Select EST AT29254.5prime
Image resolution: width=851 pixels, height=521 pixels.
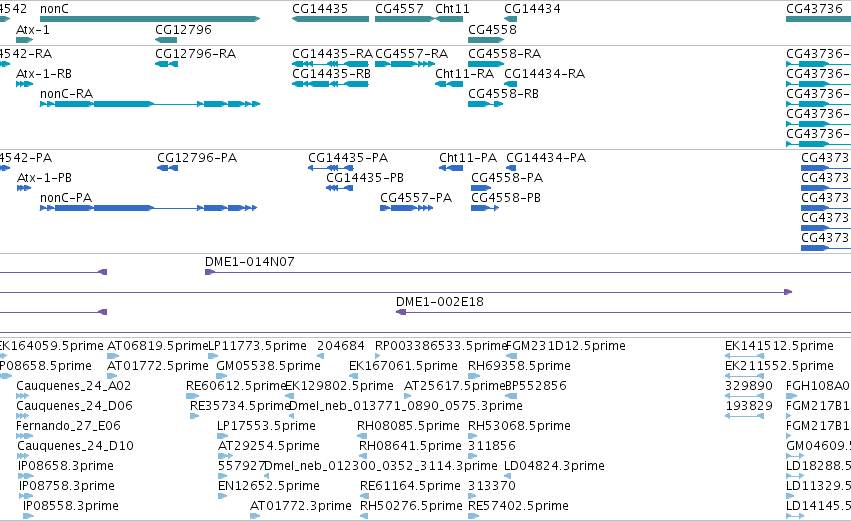pos(269,447)
